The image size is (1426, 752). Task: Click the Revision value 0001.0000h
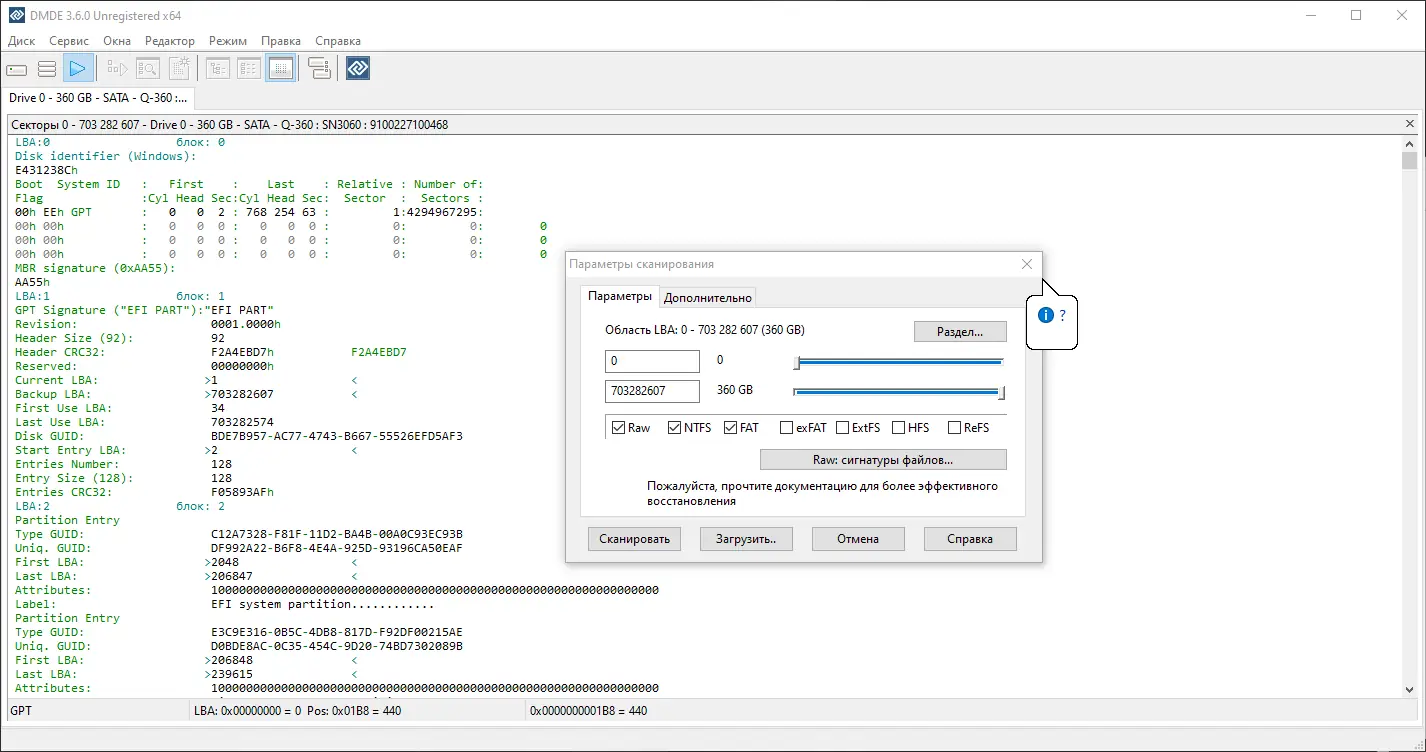coord(246,324)
